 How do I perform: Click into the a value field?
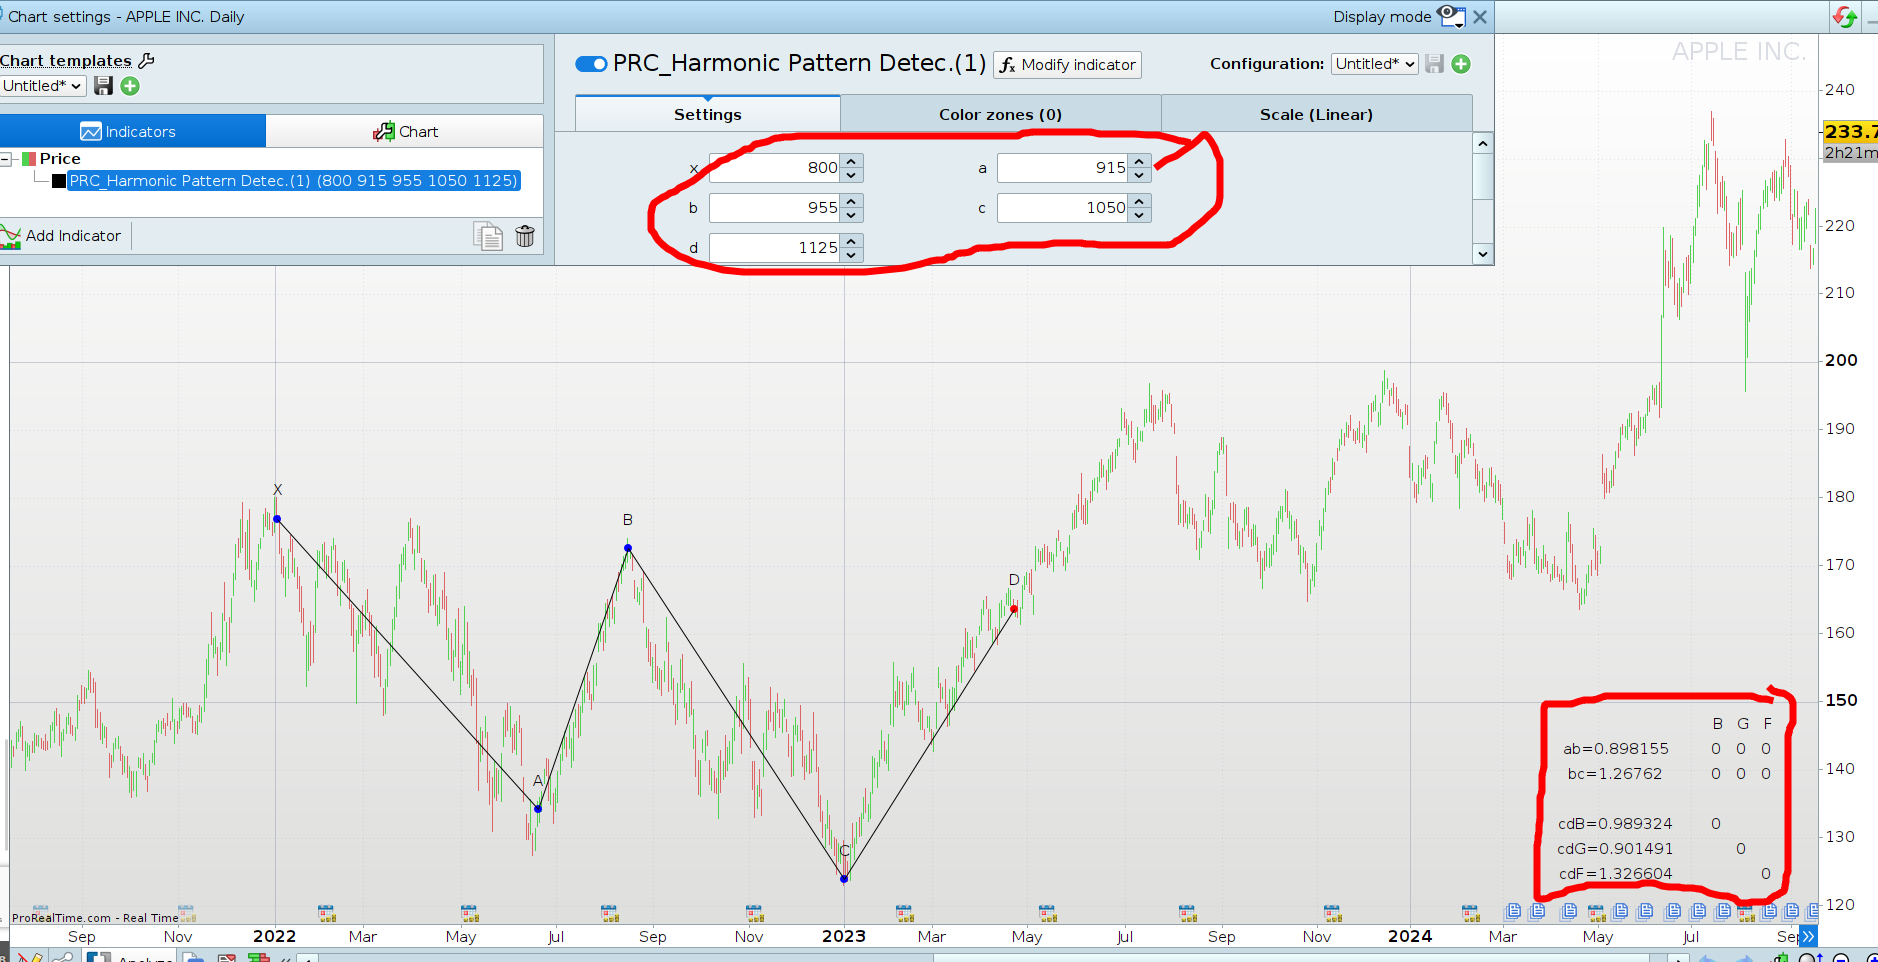[1063, 168]
